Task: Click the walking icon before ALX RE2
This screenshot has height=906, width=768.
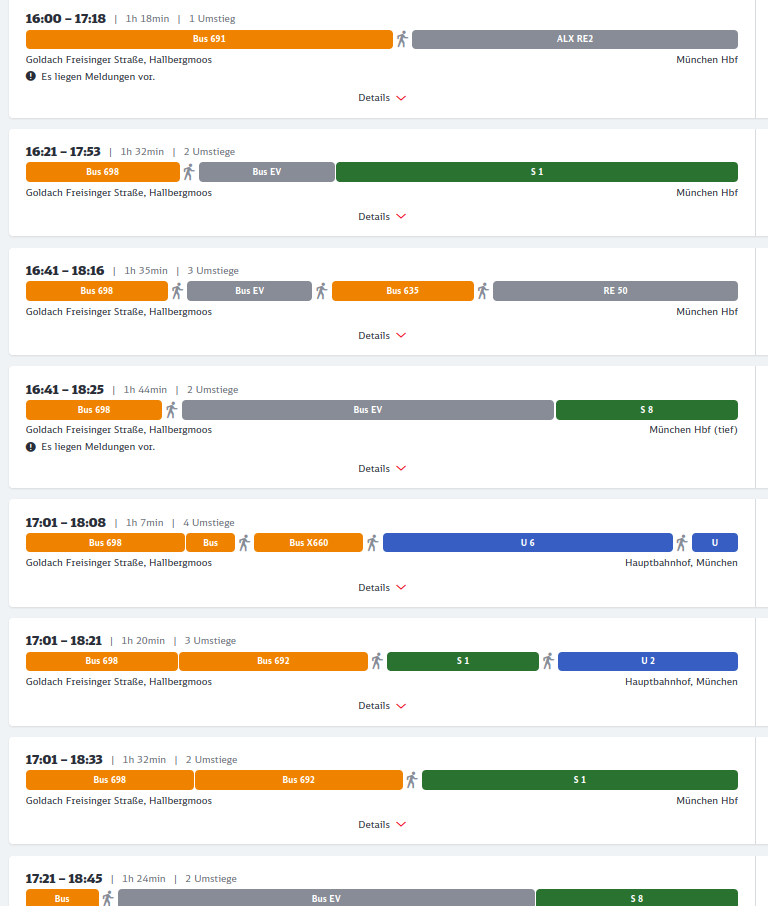Action: tap(402, 39)
